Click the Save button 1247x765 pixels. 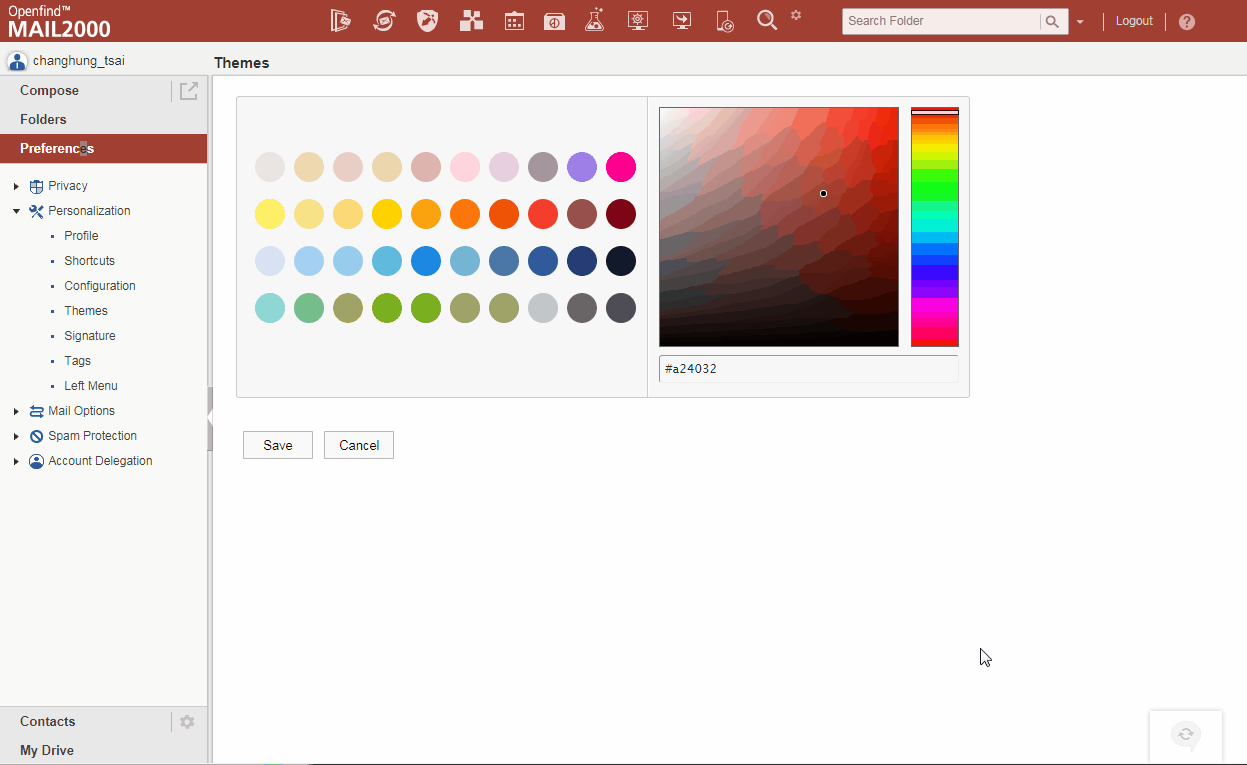tap(278, 446)
